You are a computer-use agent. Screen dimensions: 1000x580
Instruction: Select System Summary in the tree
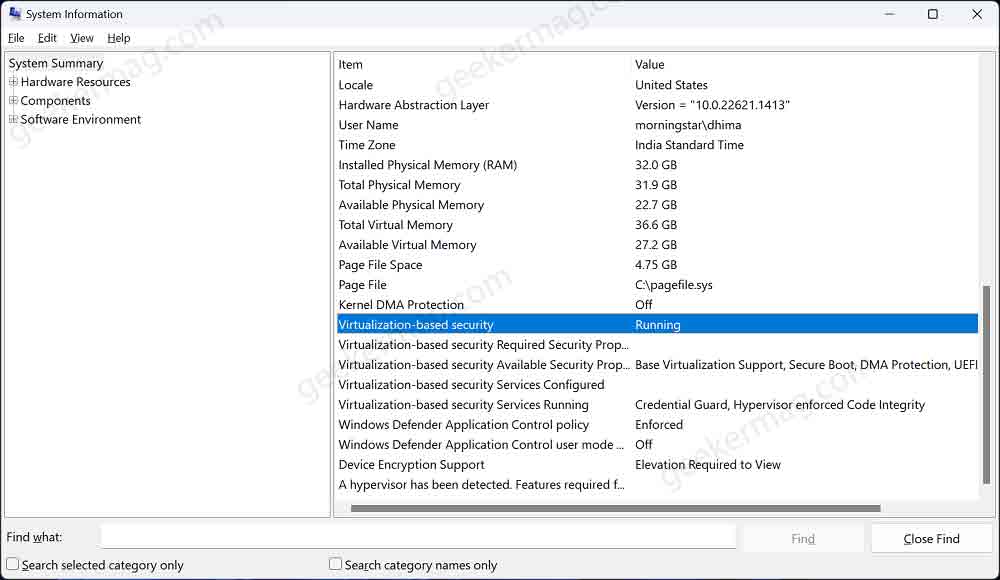click(x=56, y=63)
